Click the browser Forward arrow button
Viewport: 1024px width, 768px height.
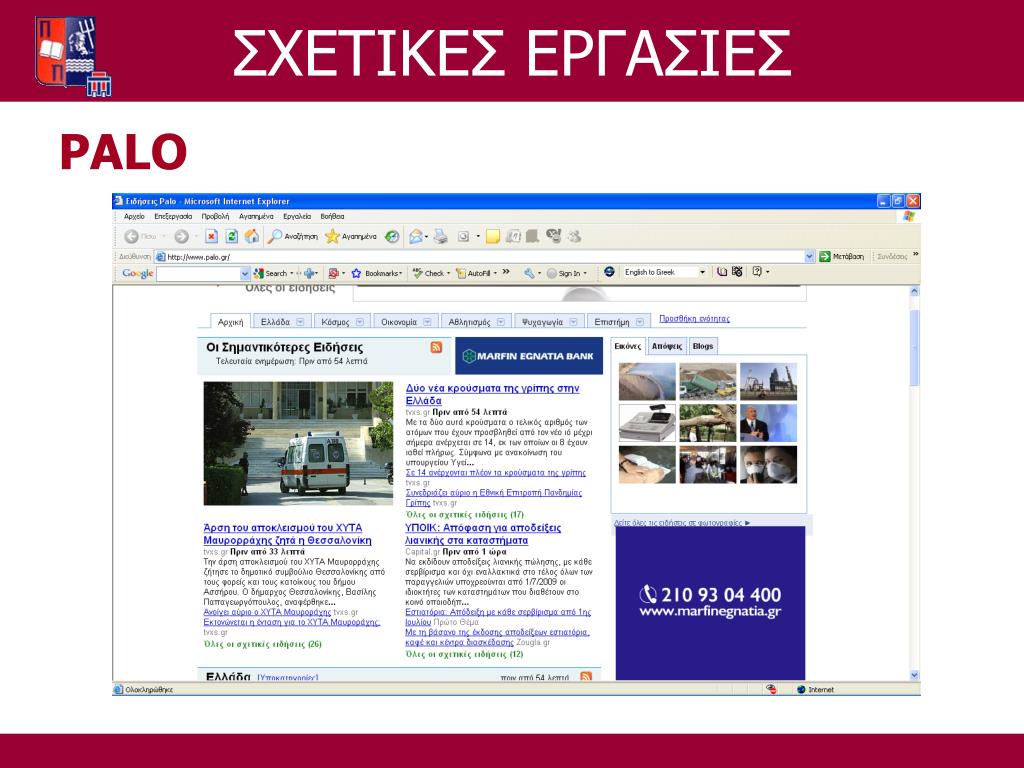(x=181, y=236)
